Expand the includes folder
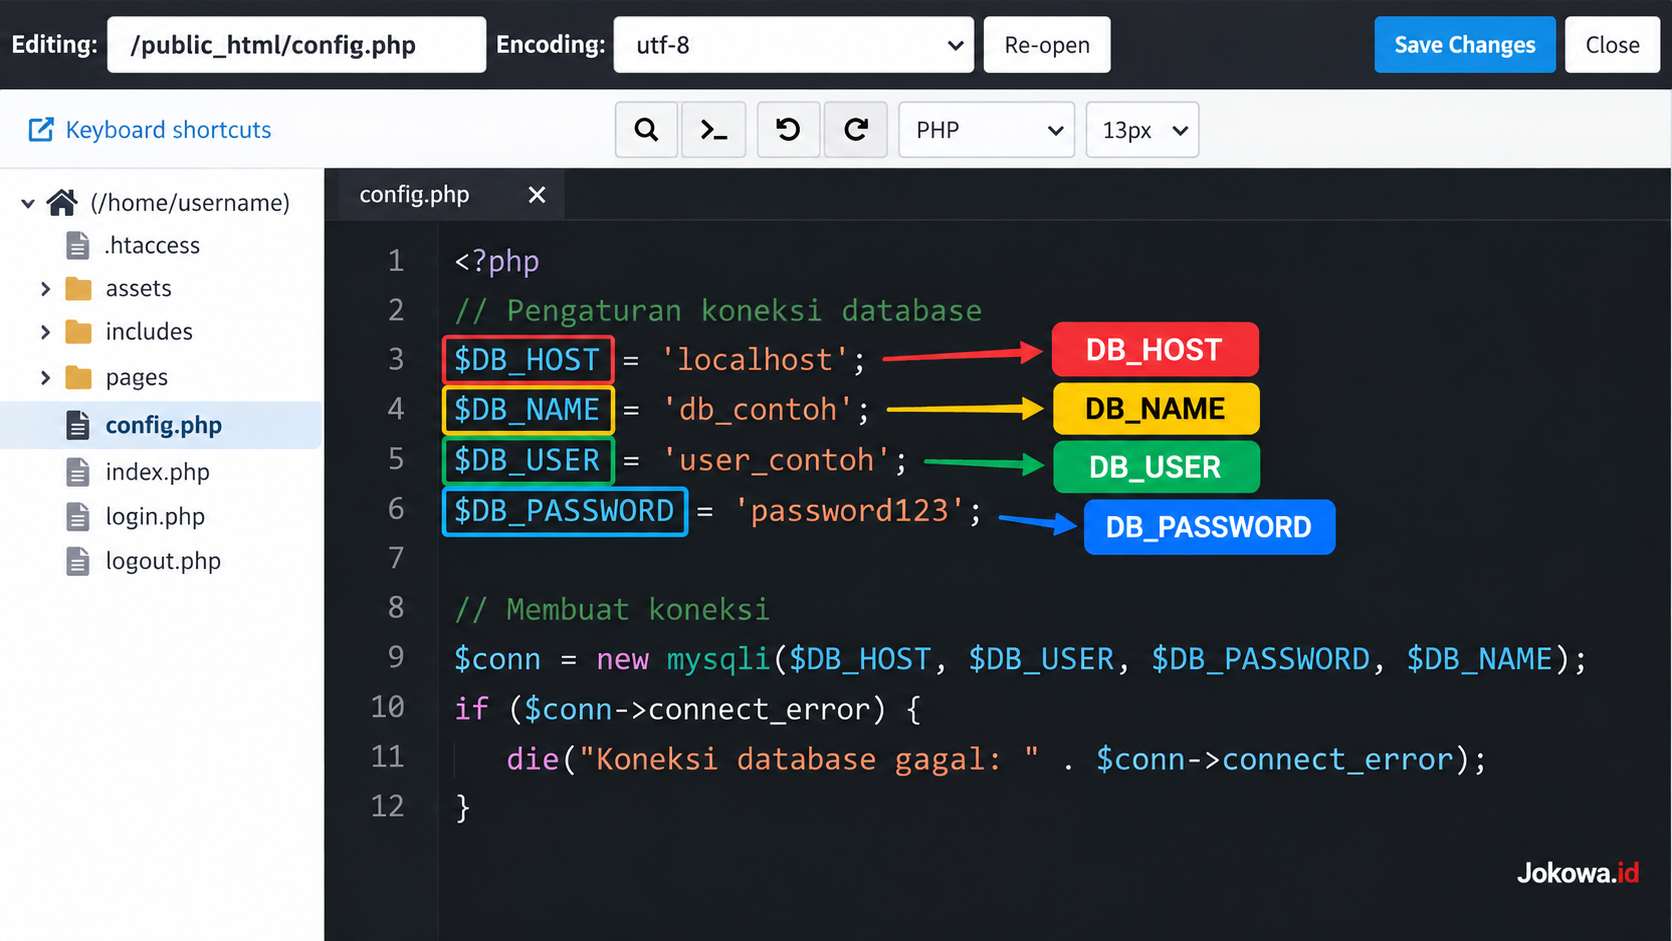1672x941 pixels. [45, 332]
